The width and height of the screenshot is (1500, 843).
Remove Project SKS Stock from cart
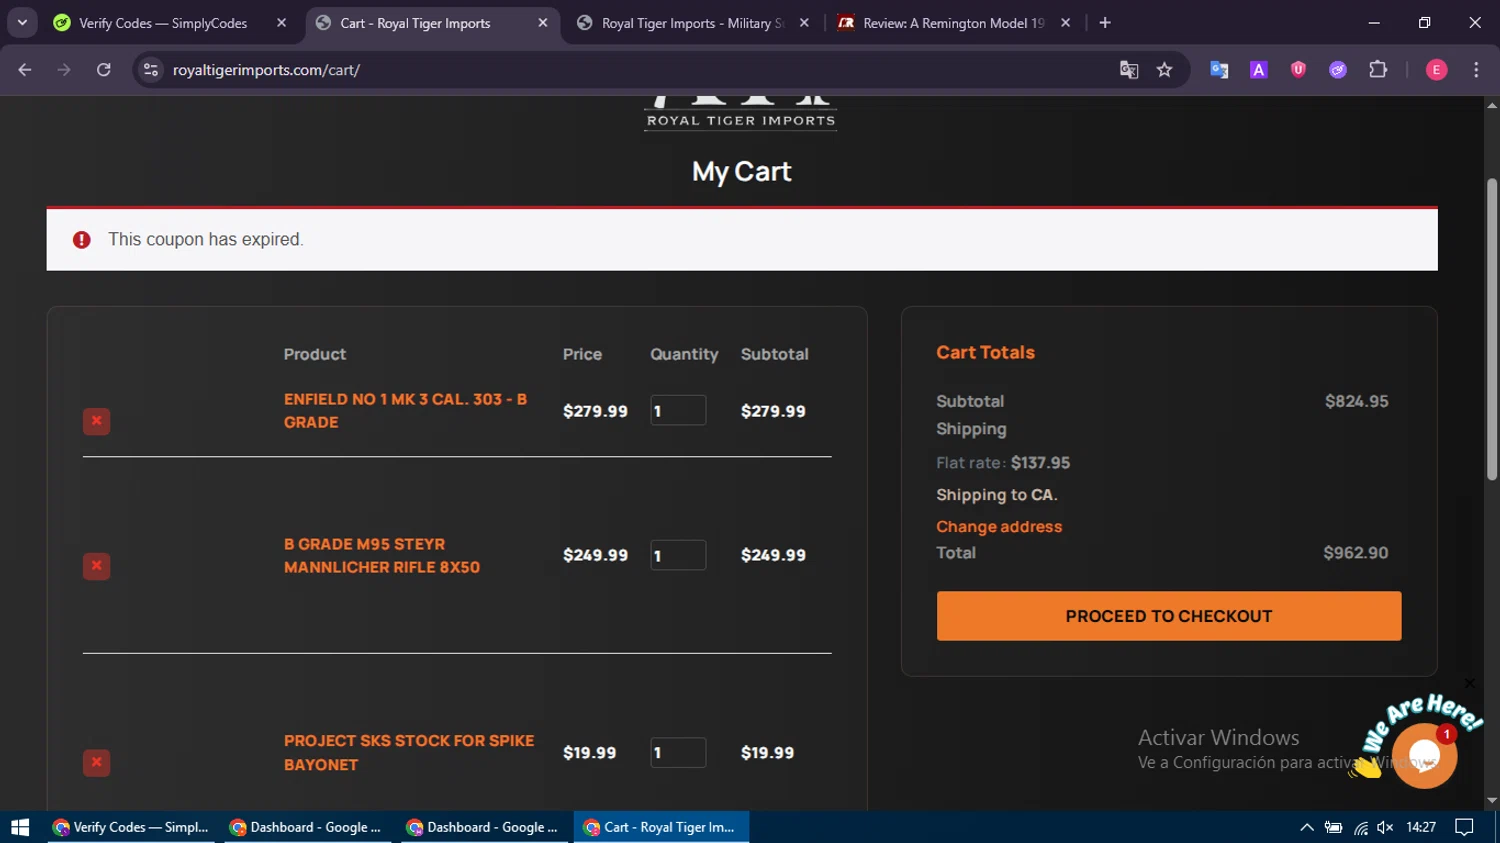tap(96, 763)
